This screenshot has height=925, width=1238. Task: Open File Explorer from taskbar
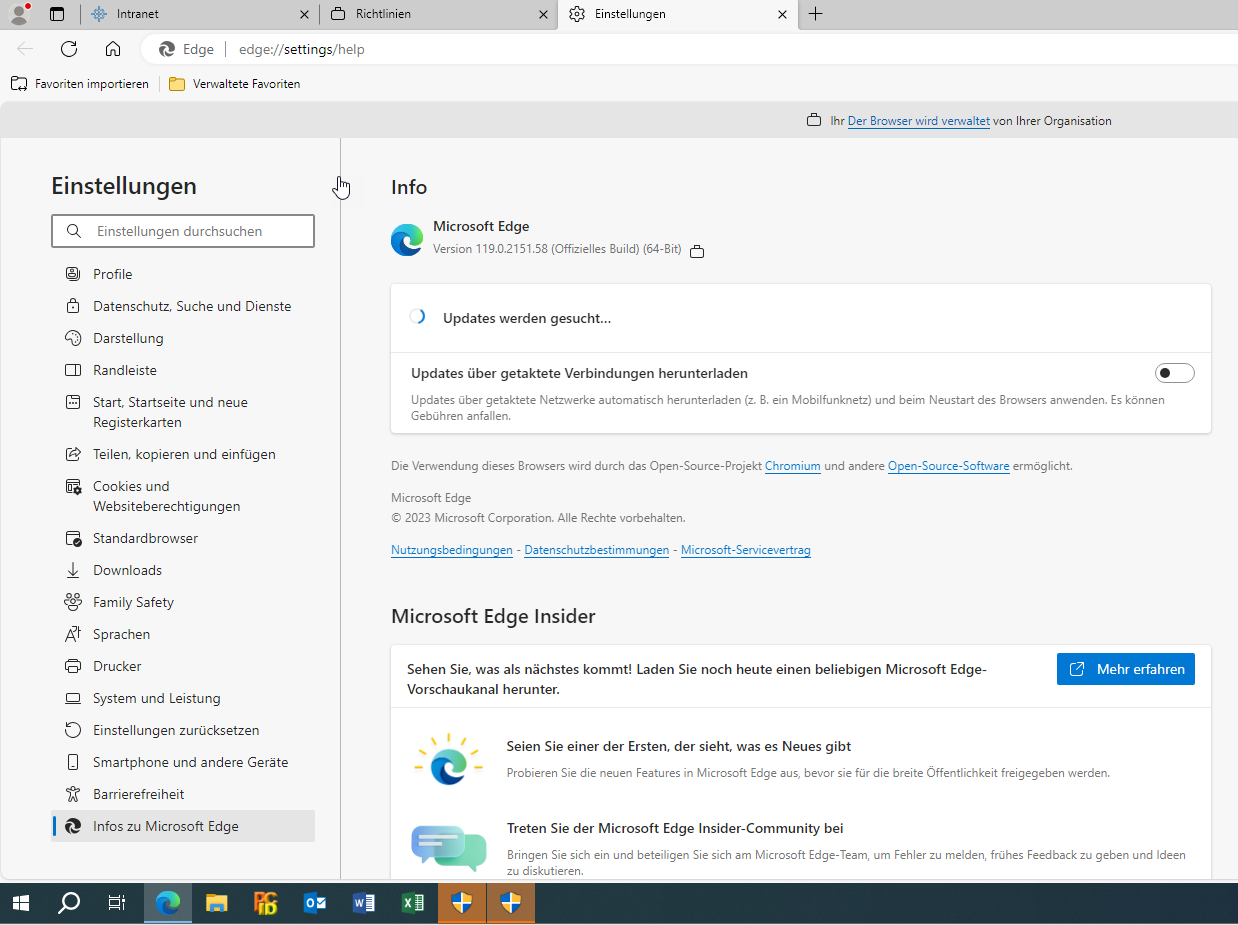pos(216,903)
